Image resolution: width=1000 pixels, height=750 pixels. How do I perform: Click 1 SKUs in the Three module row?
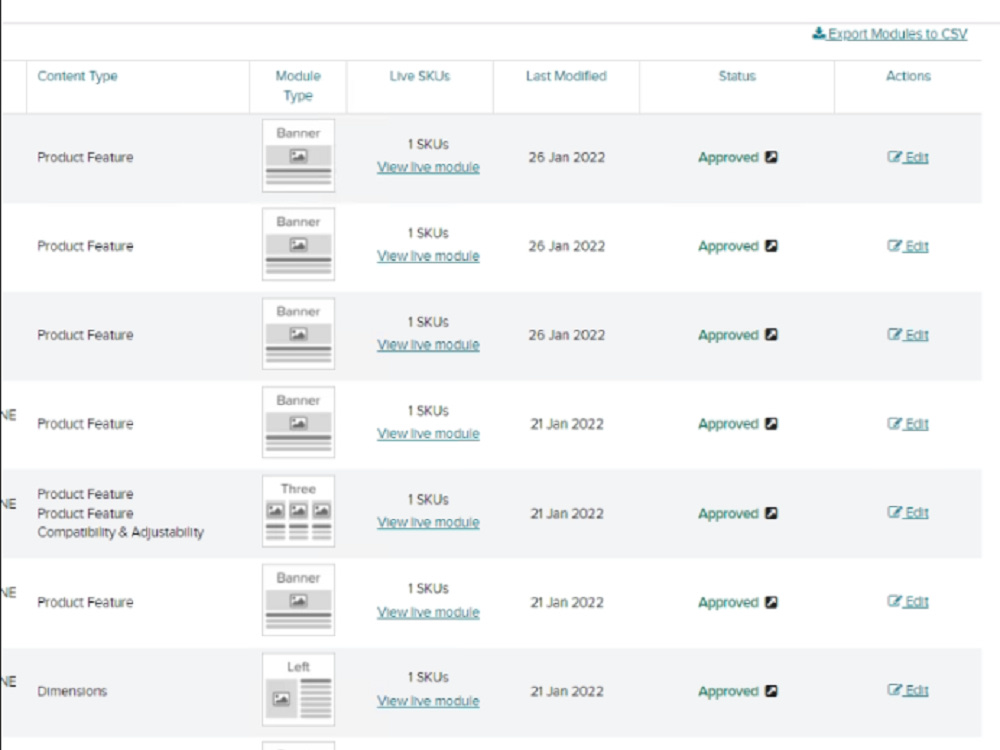pyautogui.click(x=428, y=499)
